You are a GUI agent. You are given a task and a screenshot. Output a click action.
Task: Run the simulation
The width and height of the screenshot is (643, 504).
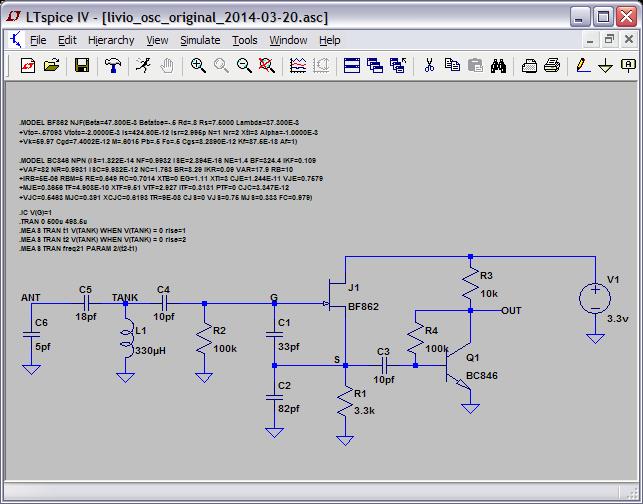143,65
